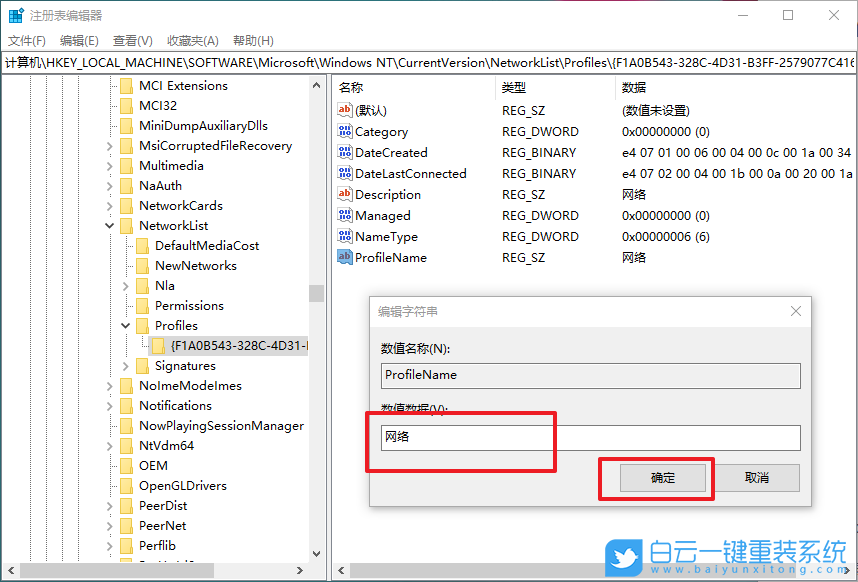Click the binary icon beside DateLastConnected
858x582 pixels.
[x=345, y=173]
